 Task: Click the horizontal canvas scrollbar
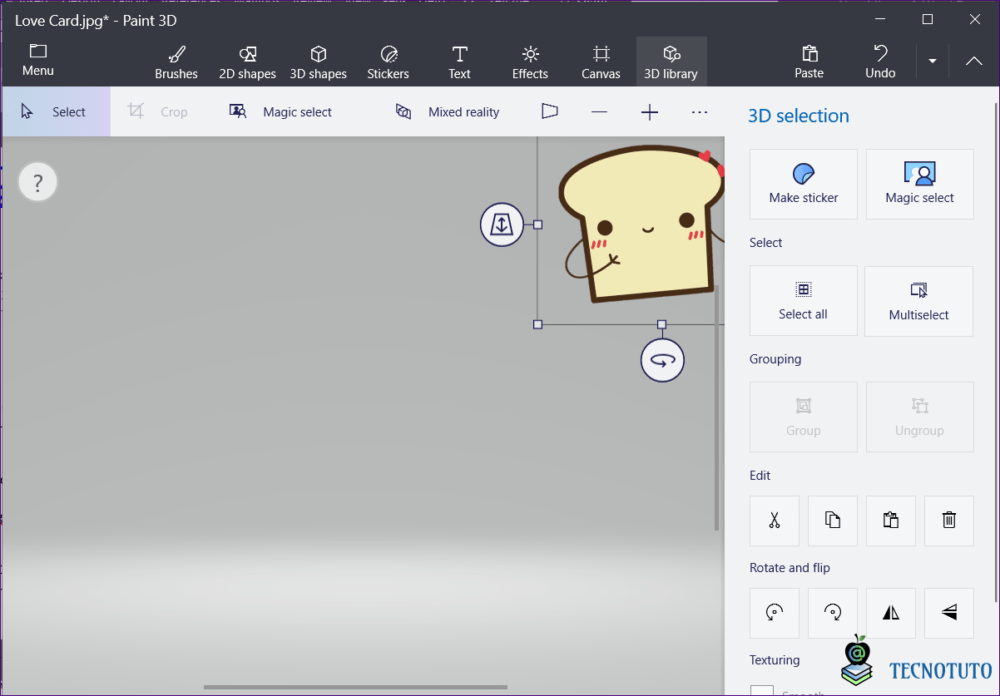point(356,687)
